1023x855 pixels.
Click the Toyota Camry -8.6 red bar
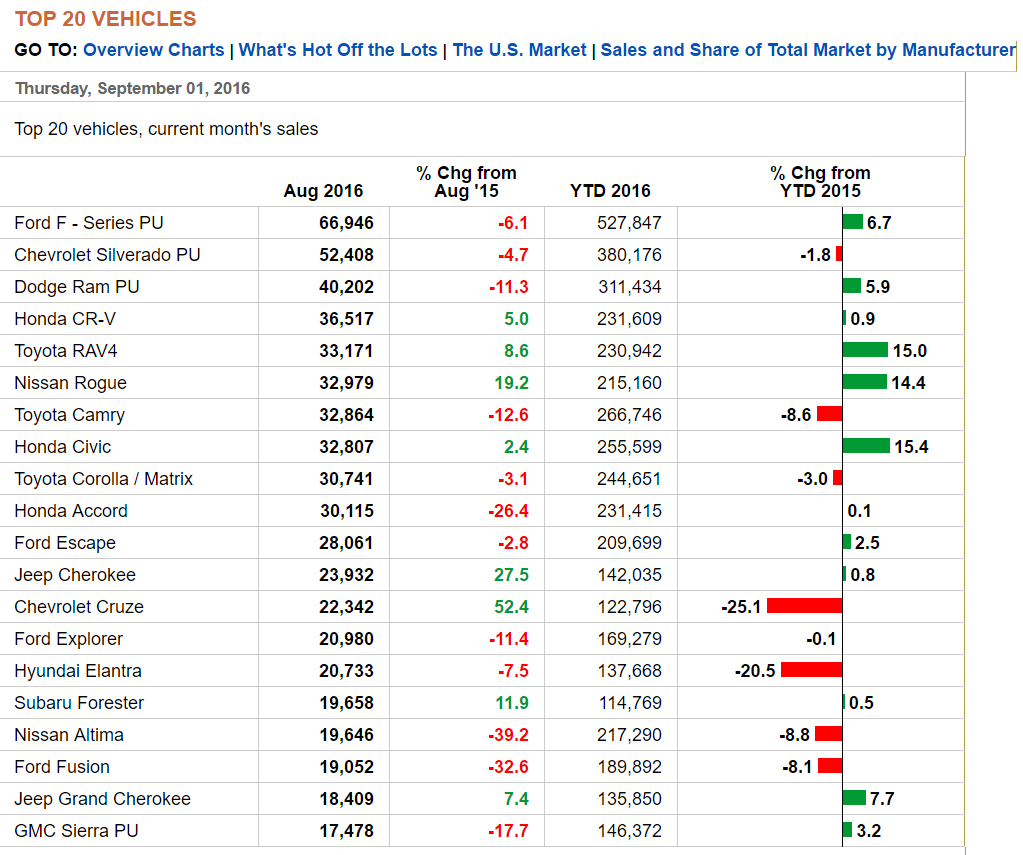[x=829, y=414]
